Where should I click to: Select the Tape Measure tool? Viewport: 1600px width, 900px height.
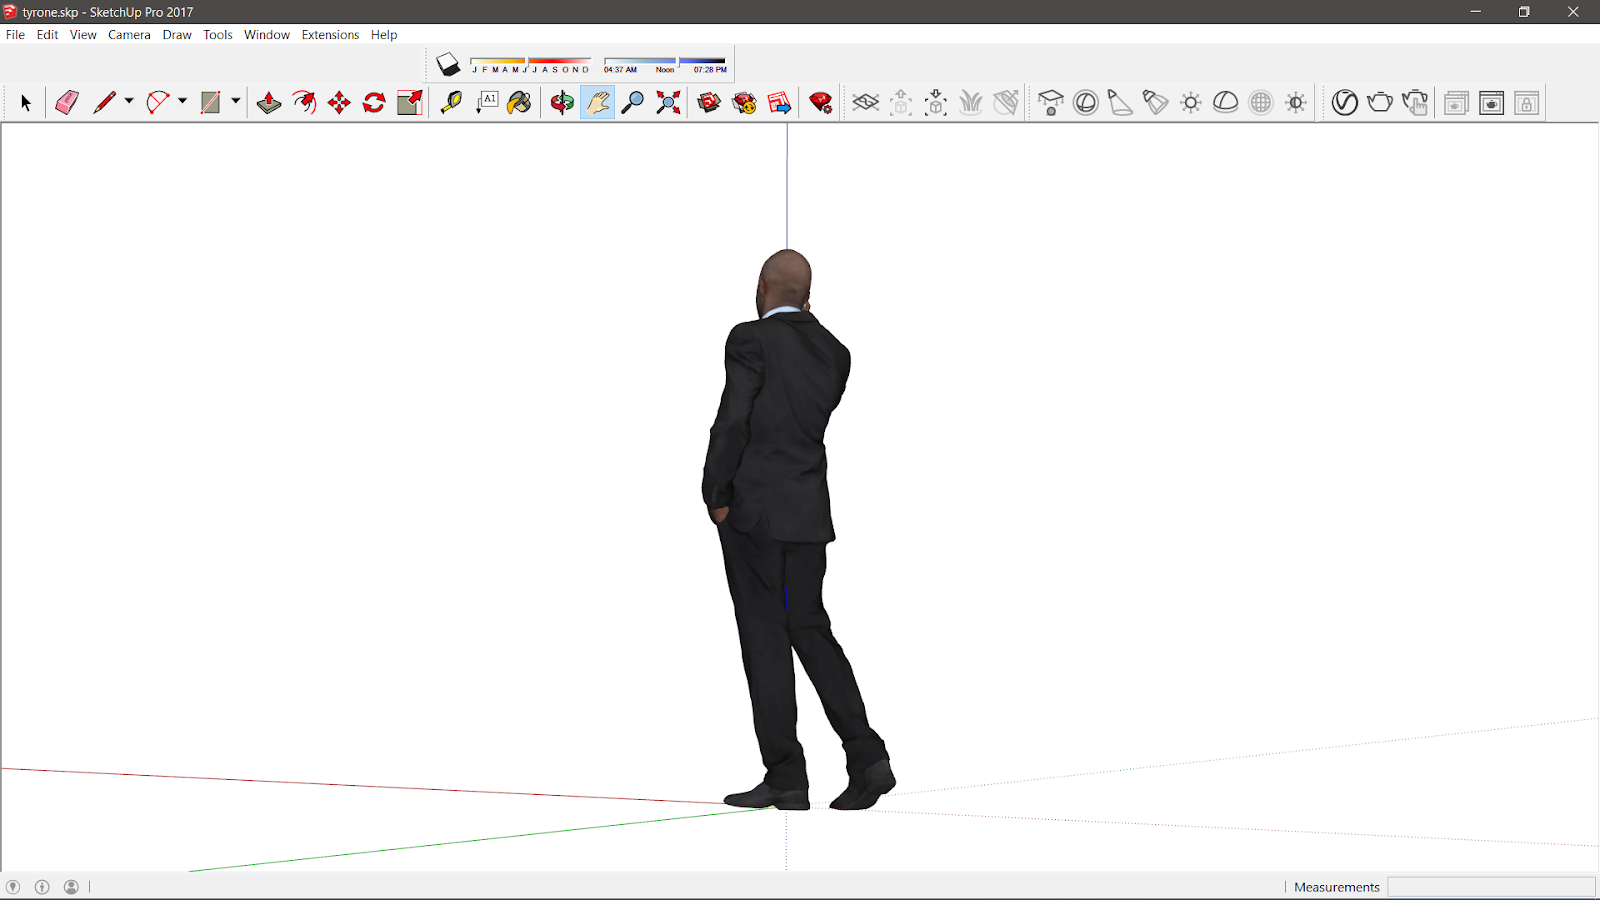451,103
